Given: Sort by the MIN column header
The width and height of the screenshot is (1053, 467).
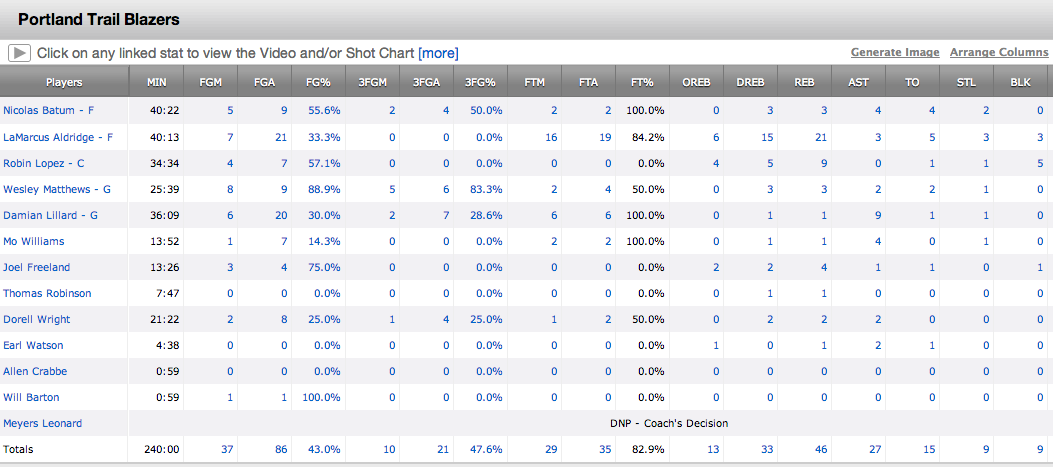Looking at the screenshot, I should (156, 83).
